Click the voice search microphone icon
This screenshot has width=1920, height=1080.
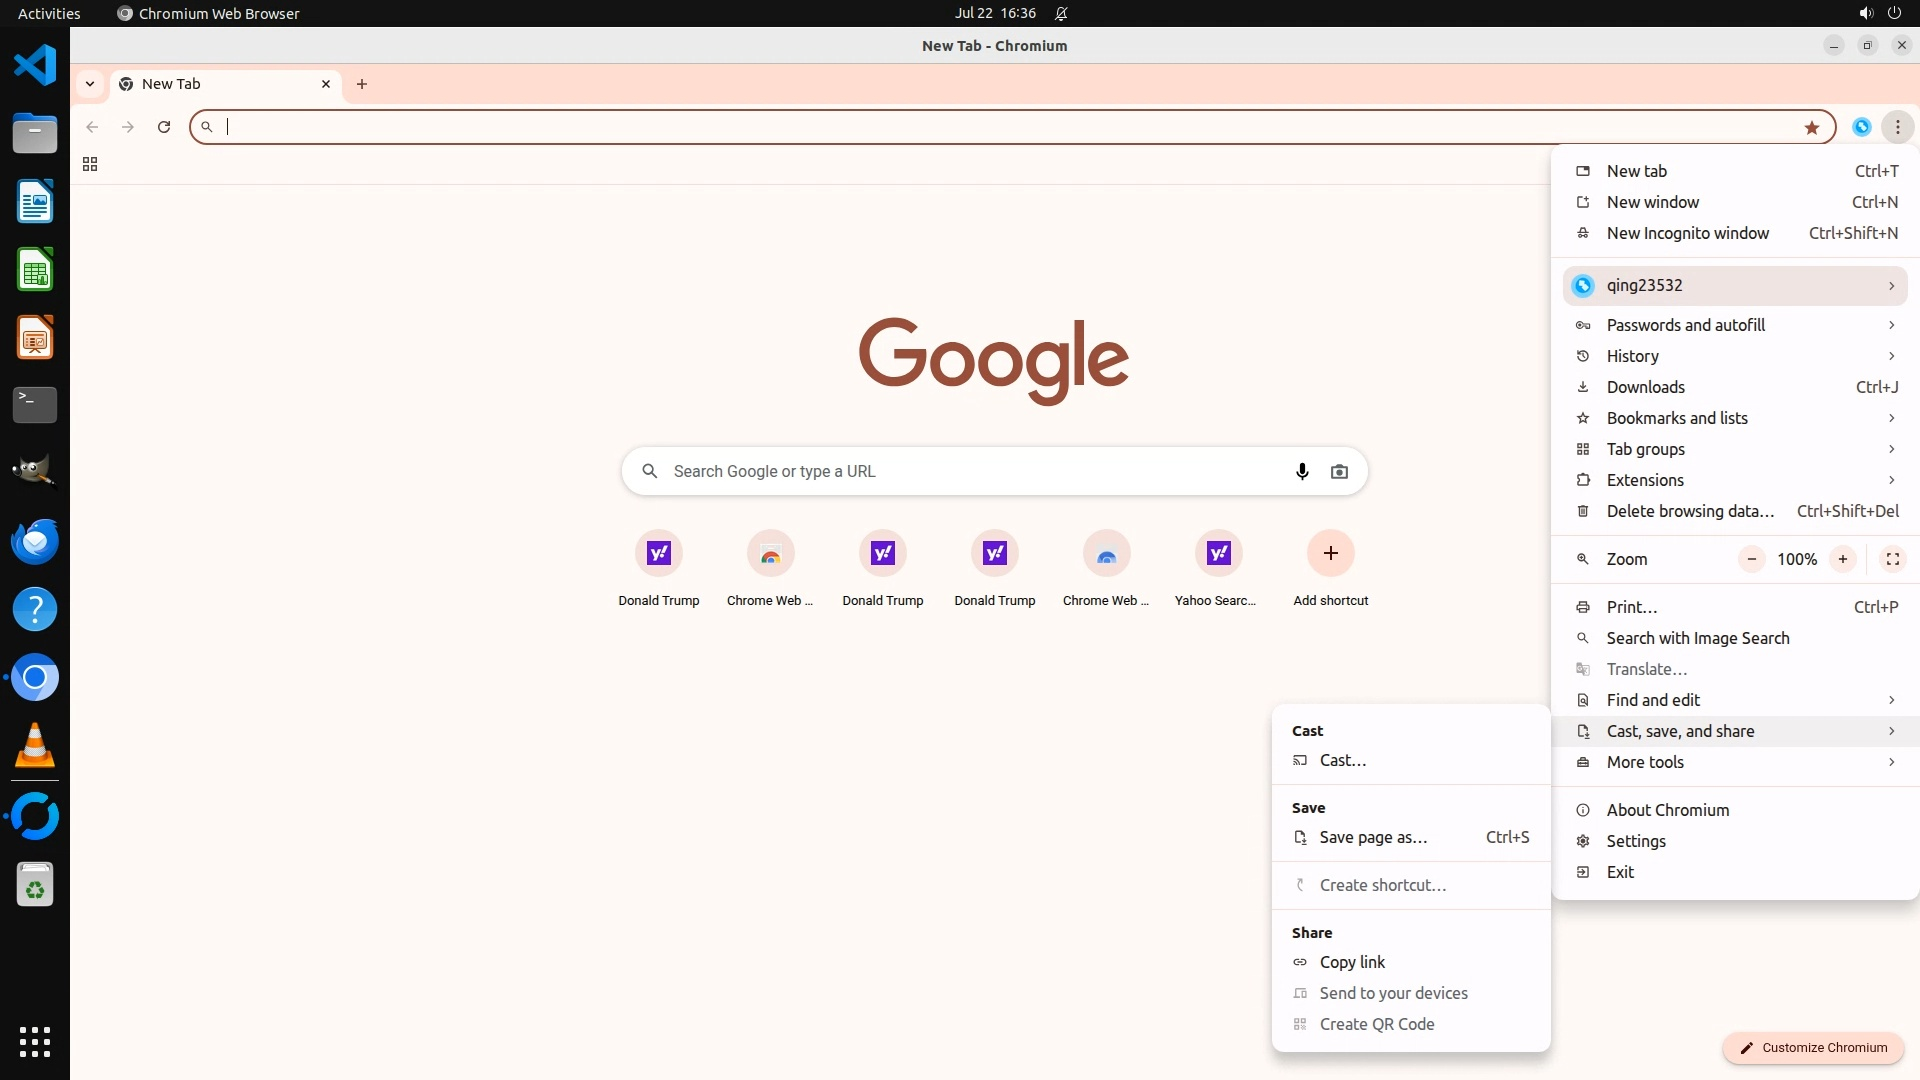(x=1301, y=471)
